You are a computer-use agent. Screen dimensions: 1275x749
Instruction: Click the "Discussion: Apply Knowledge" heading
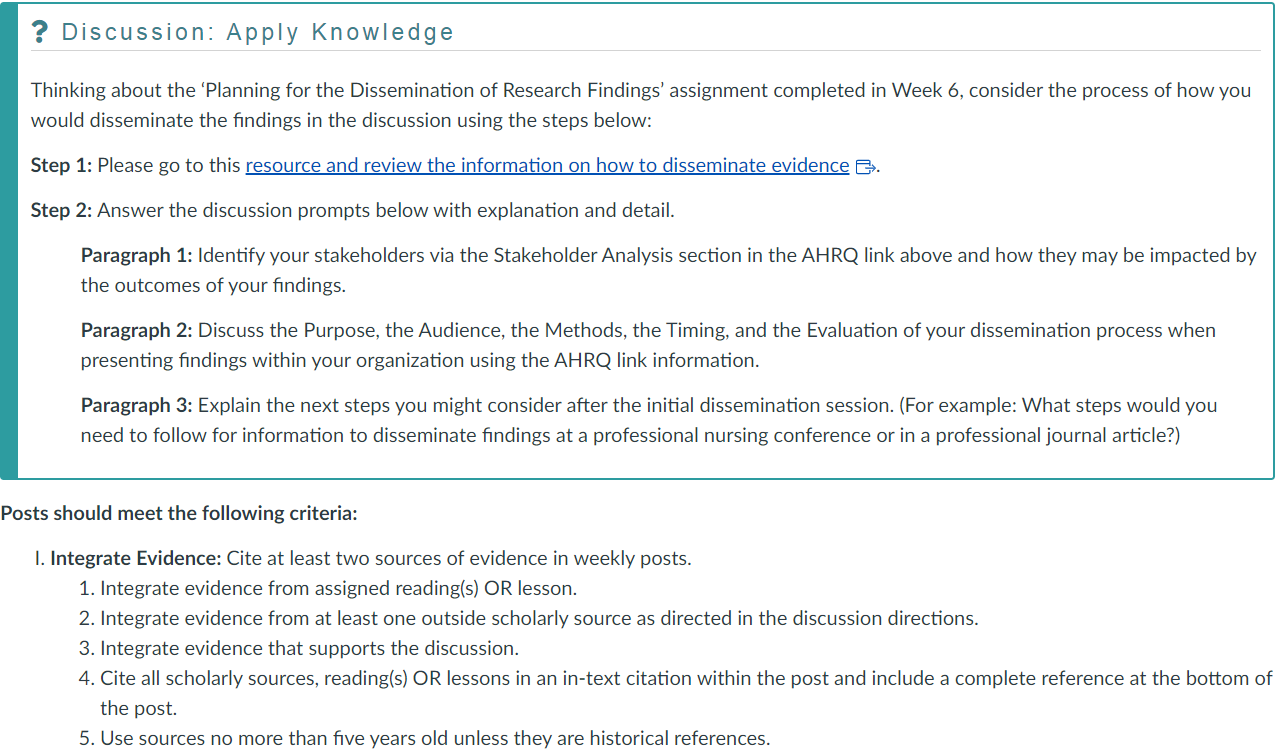(x=258, y=32)
